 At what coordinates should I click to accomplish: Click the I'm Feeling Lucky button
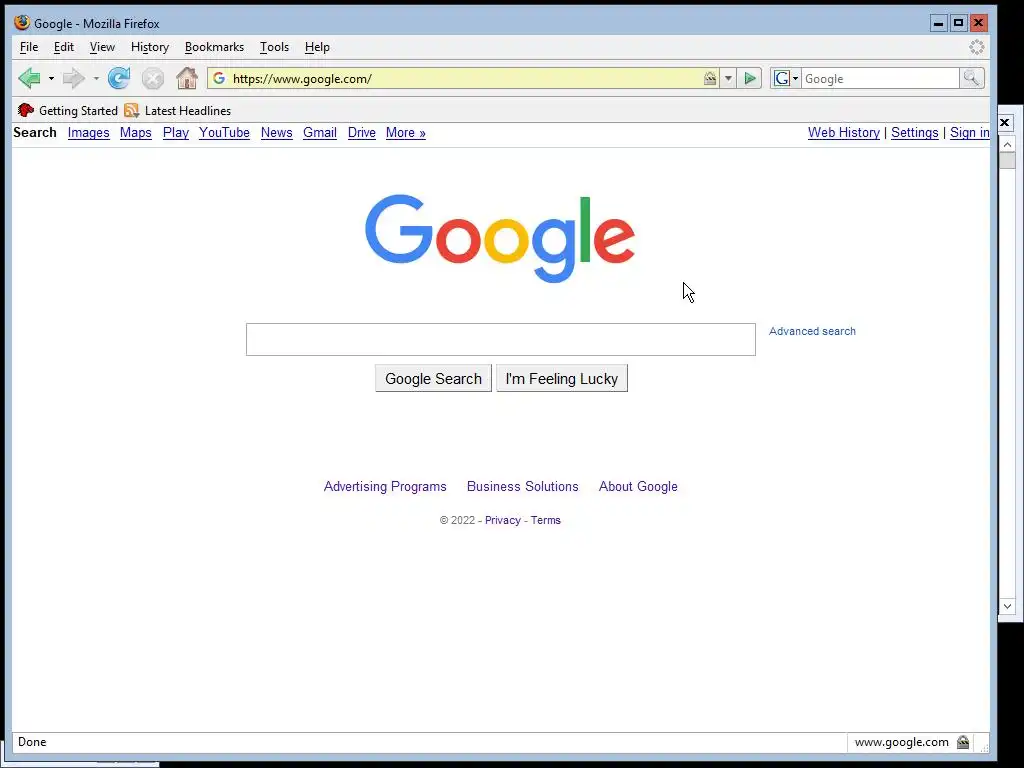(x=562, y=378)
